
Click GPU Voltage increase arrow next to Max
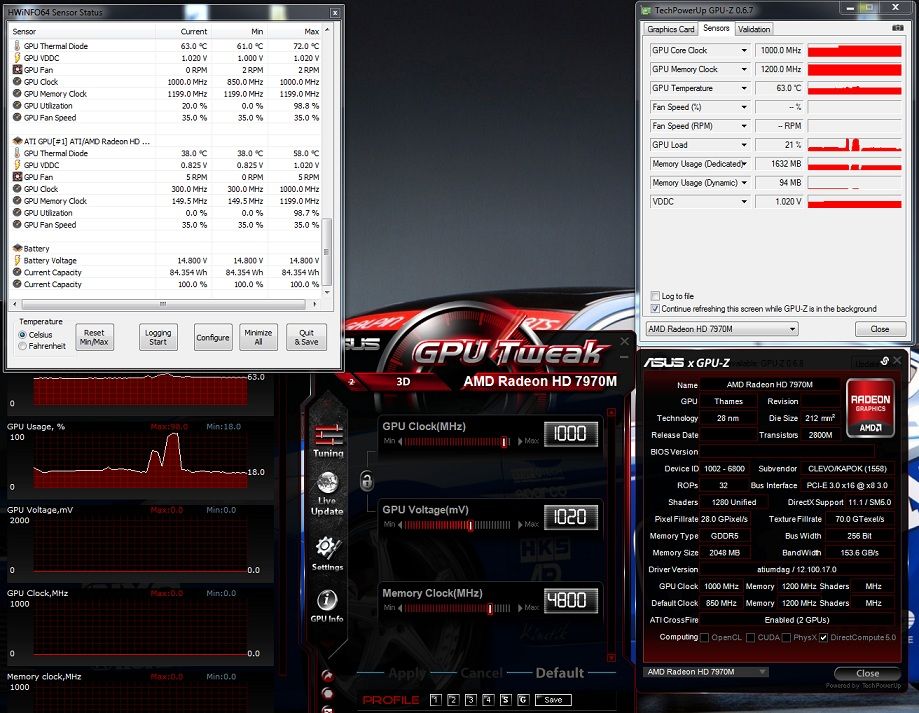pyautogui.click(x=520, y=525)
